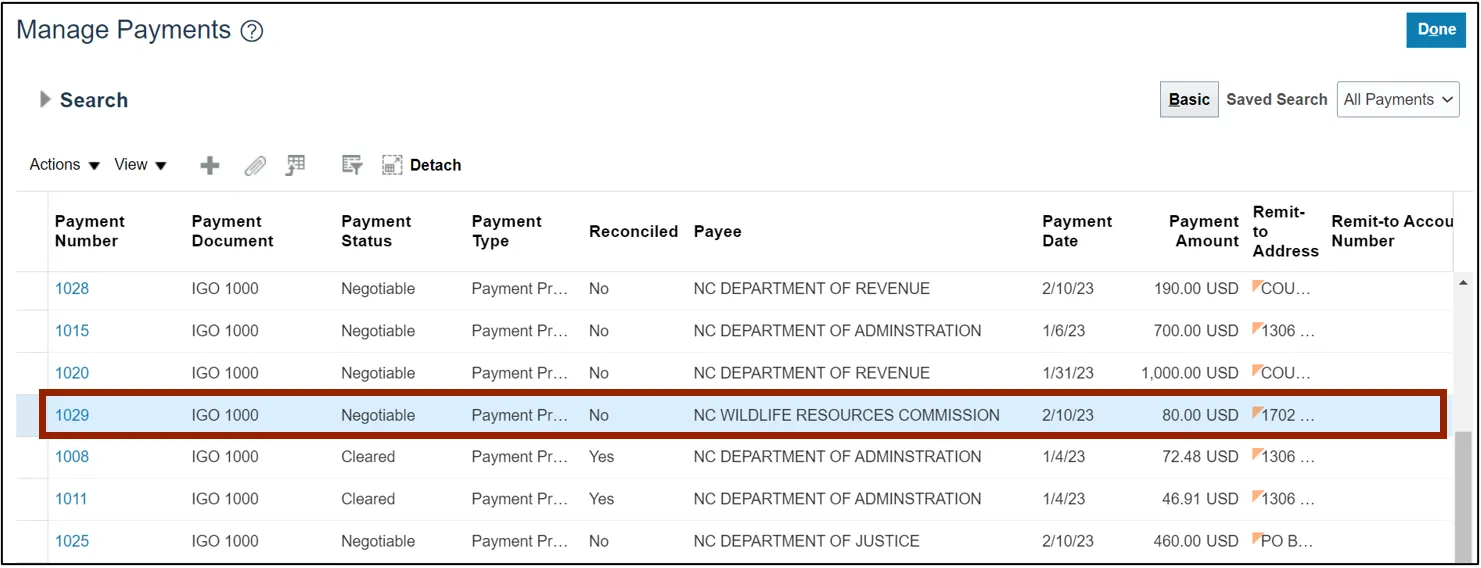Open payment number 1028 link

click(72, 289)
